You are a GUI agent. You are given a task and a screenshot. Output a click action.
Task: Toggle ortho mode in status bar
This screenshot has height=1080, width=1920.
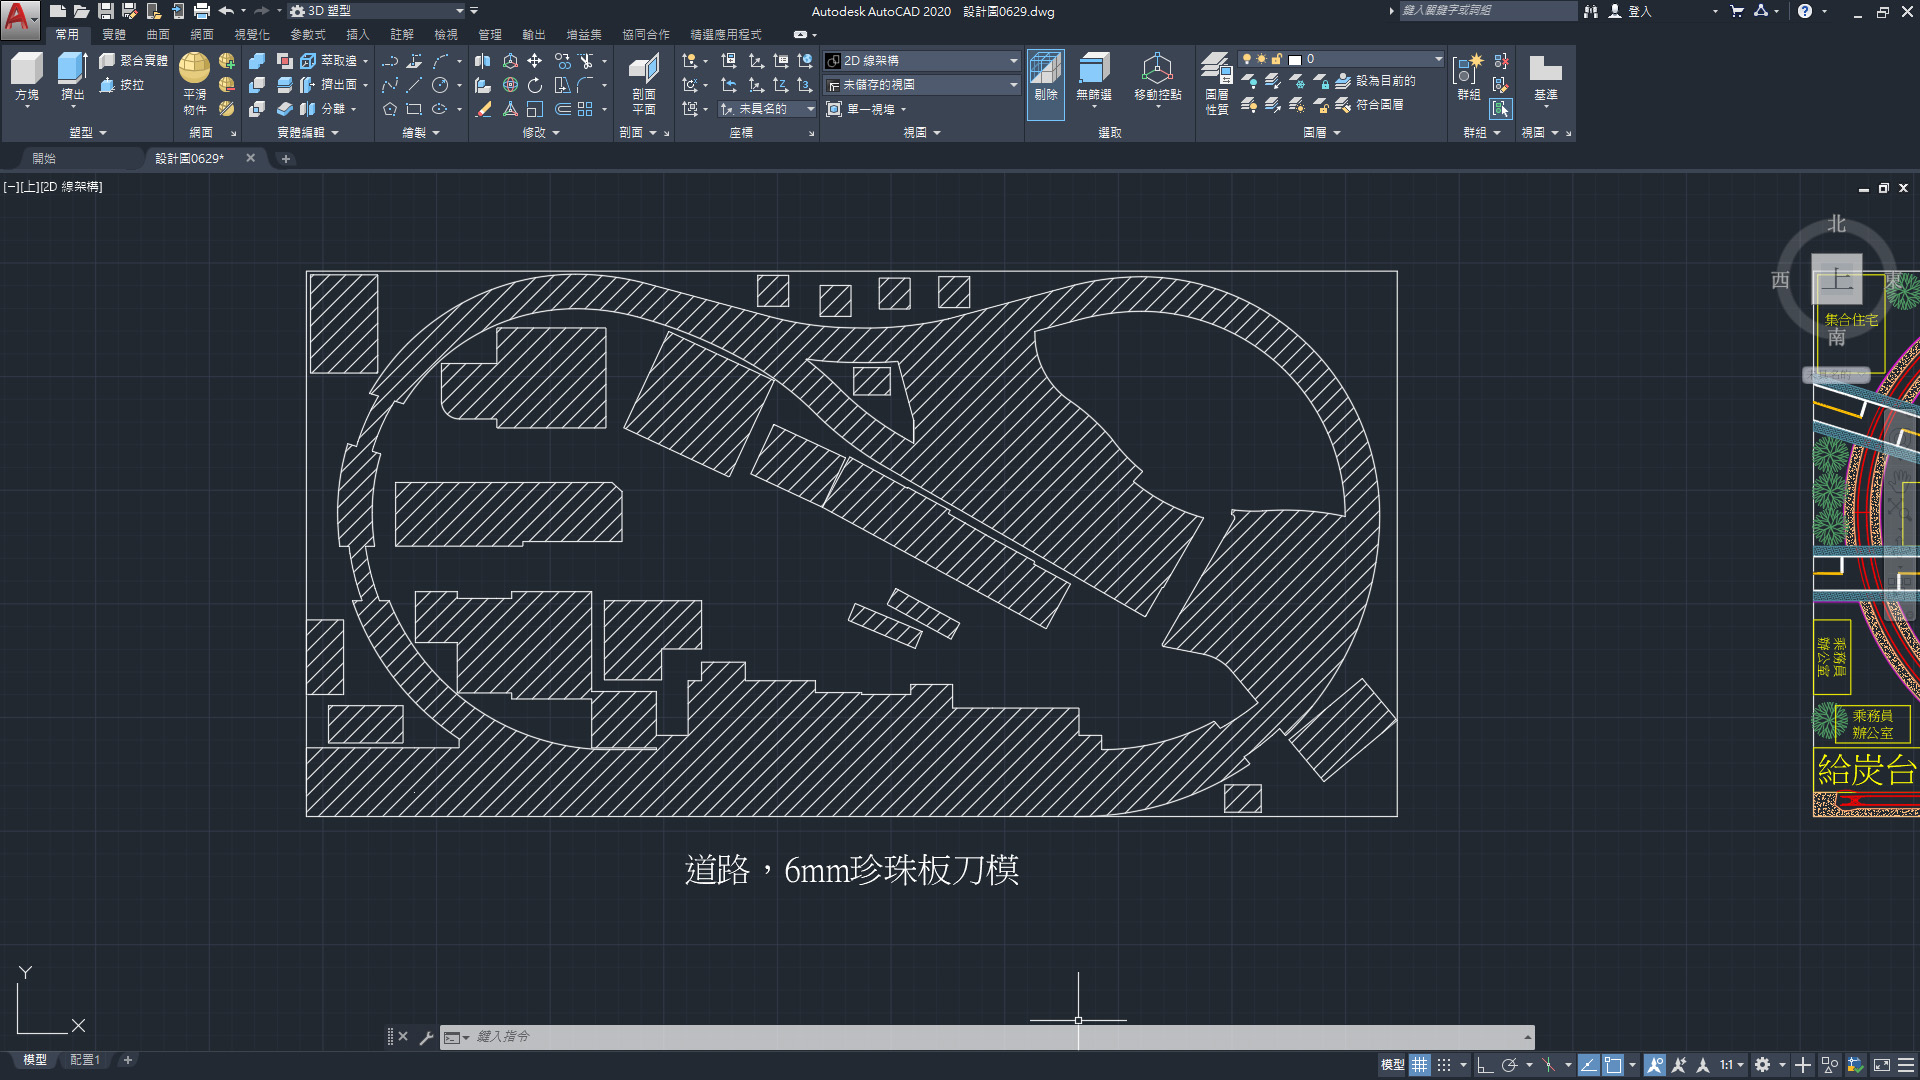tap(1485, 1065)
